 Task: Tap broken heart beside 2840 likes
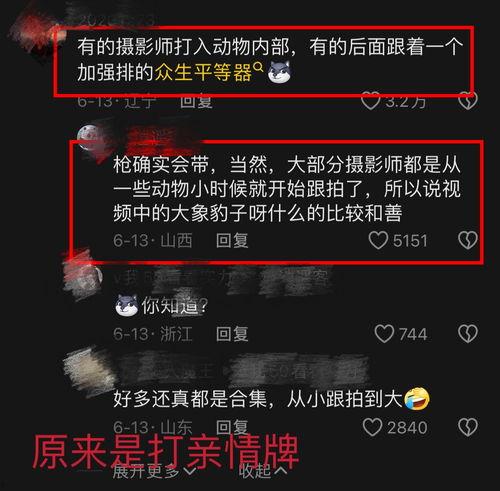(x=468, y=427)
